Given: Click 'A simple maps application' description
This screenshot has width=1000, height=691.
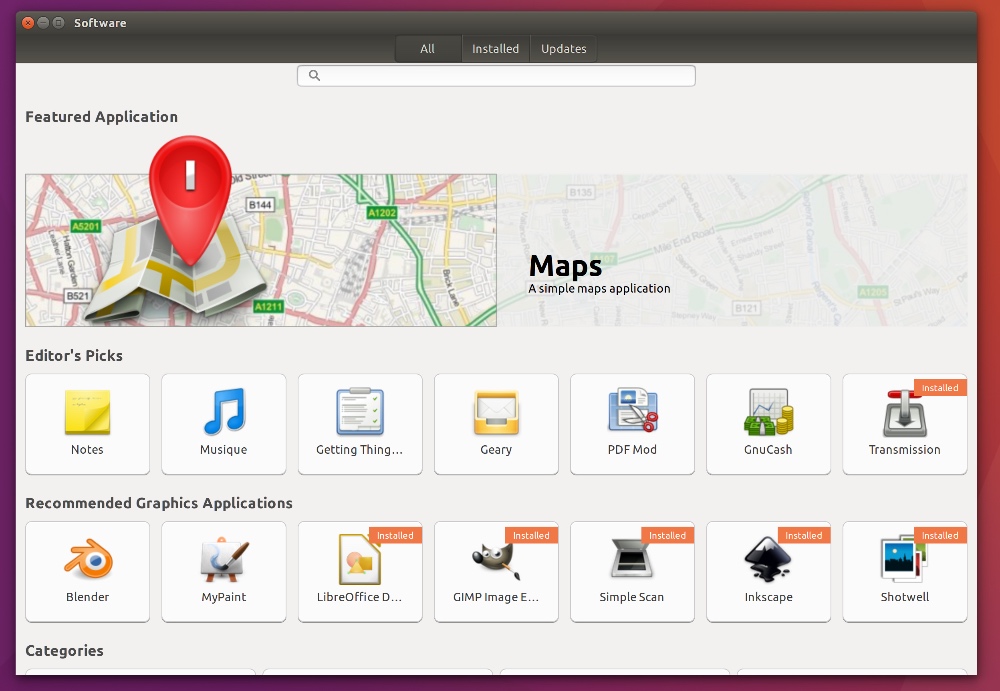Looking at the screenshot, I should pyautogui.click(x=599, y=288).
